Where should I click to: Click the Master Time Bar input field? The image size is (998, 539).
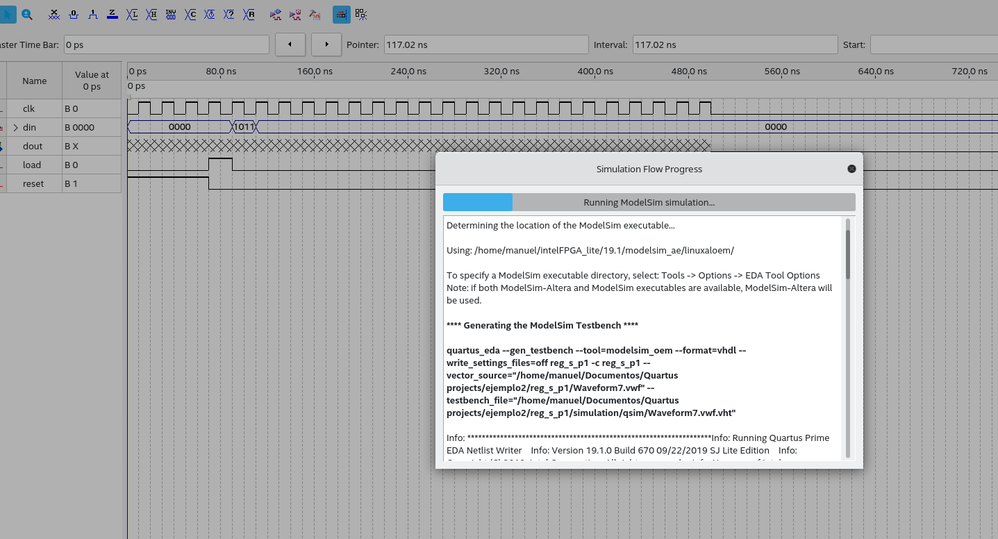point(166,45)
